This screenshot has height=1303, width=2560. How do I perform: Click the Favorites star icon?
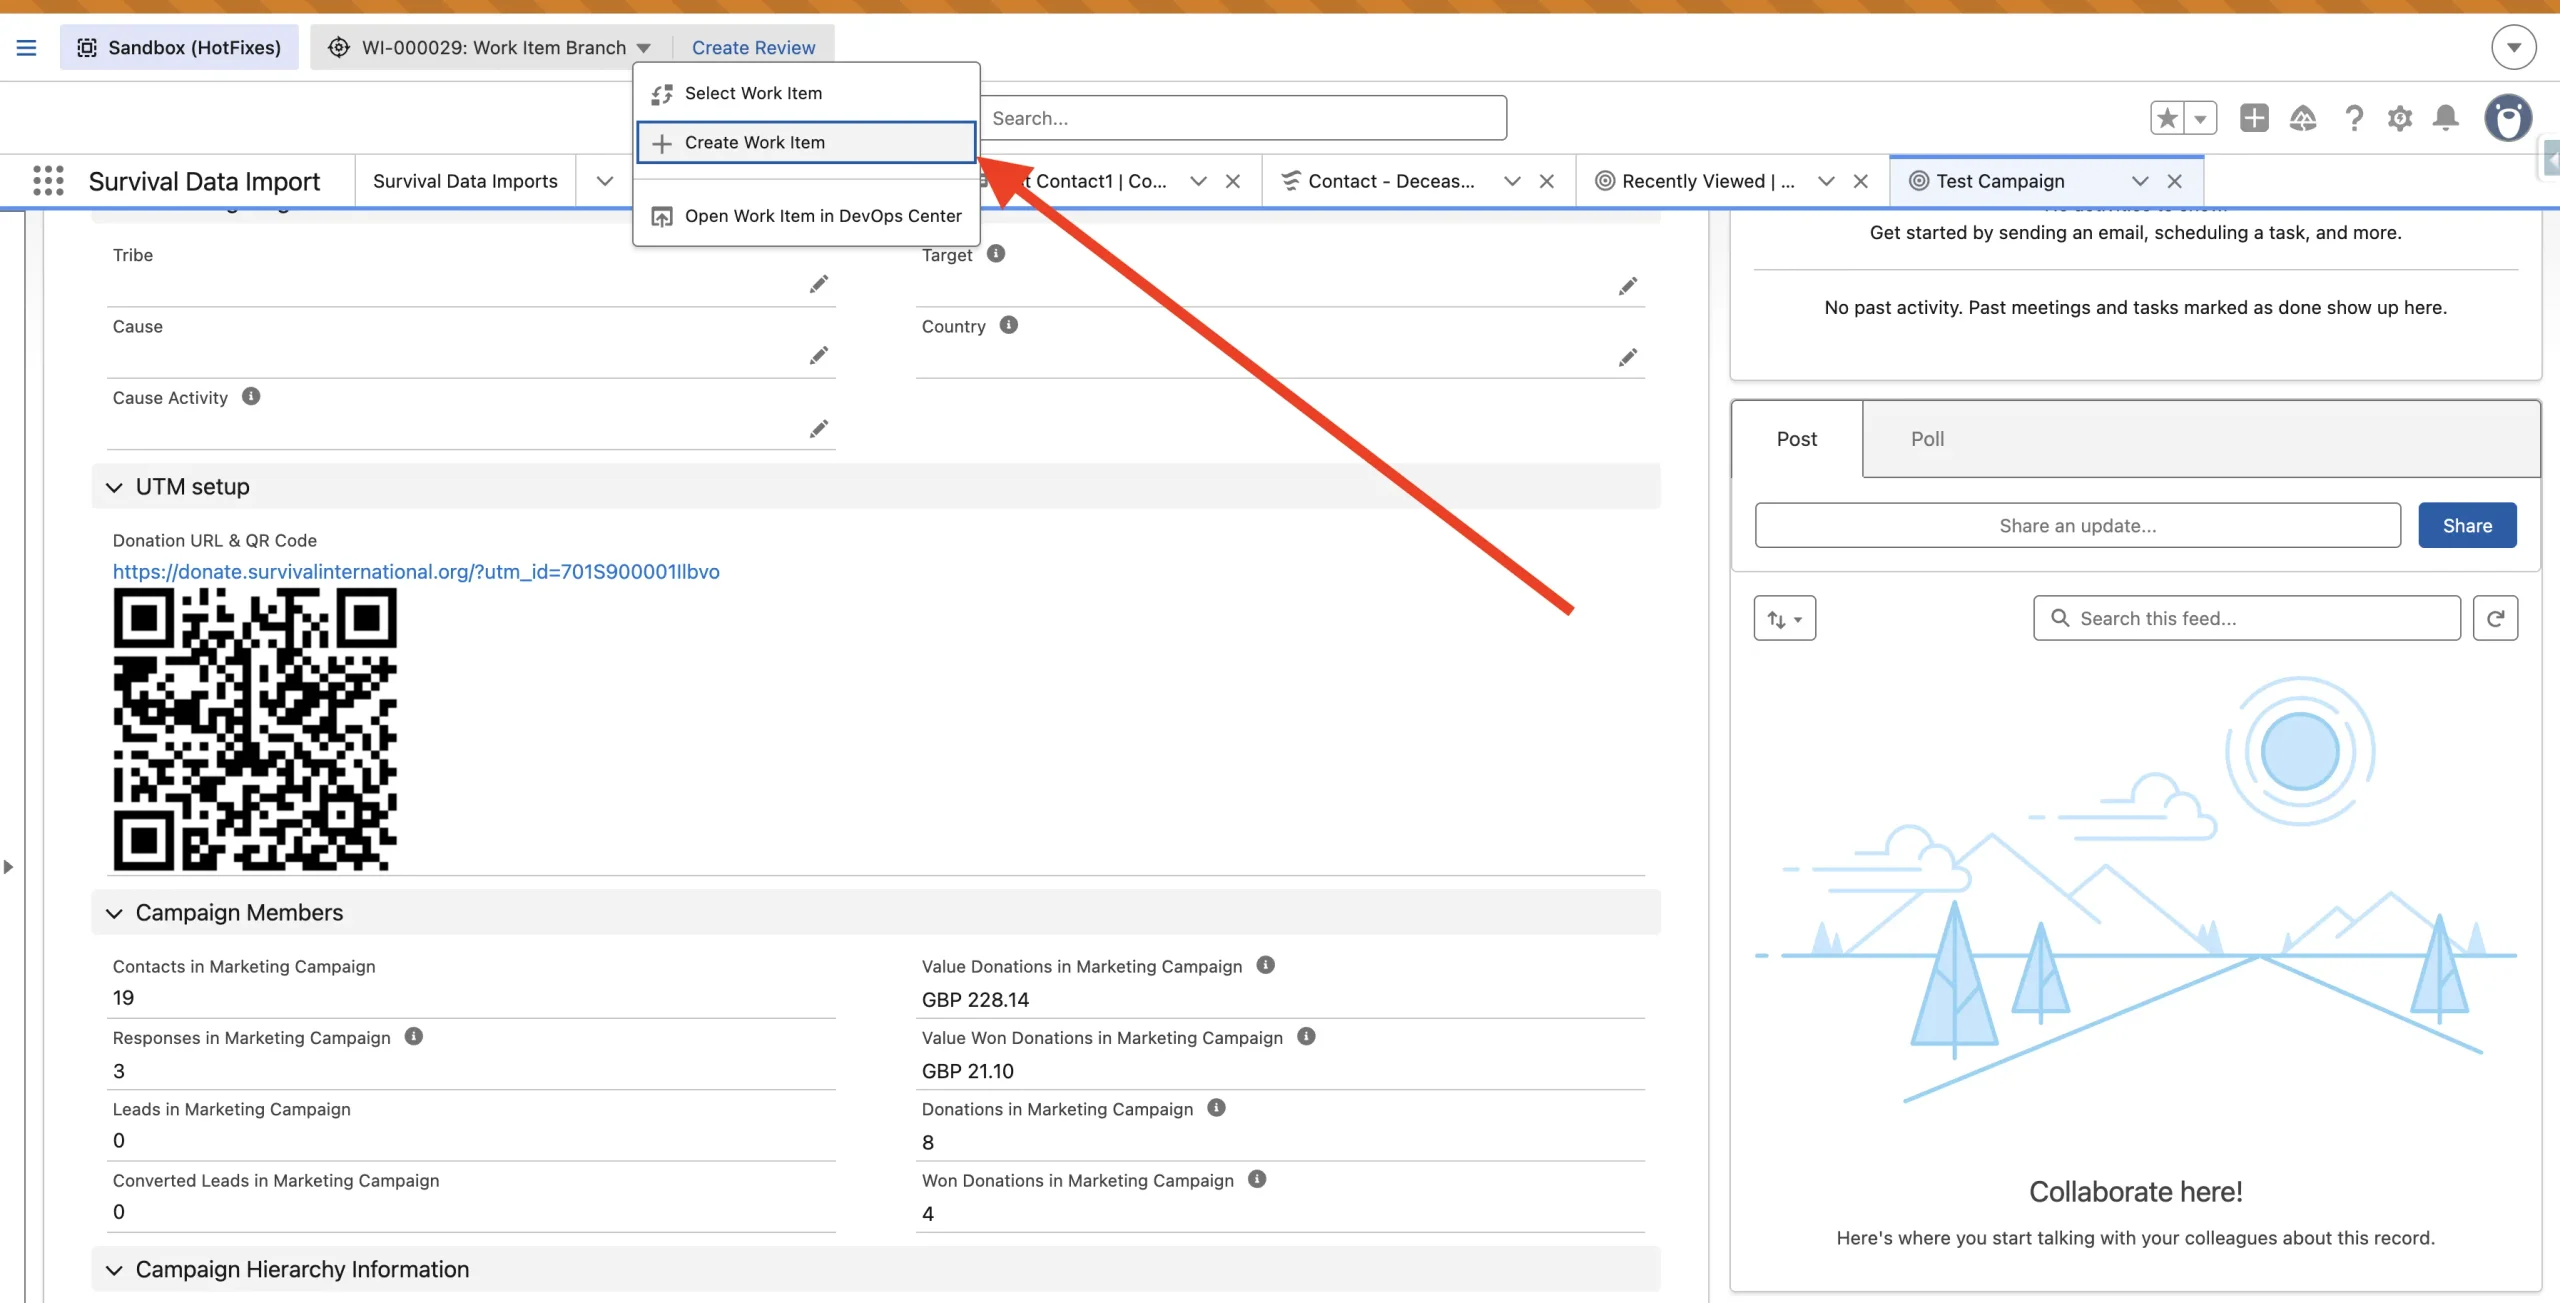2167,118
